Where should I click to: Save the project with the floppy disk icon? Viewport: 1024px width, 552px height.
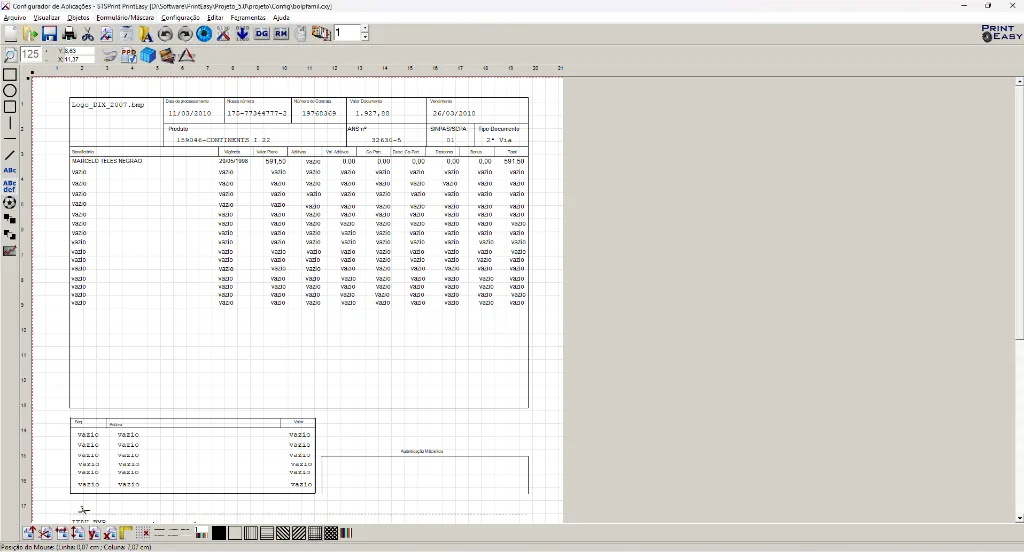[50, 33]
